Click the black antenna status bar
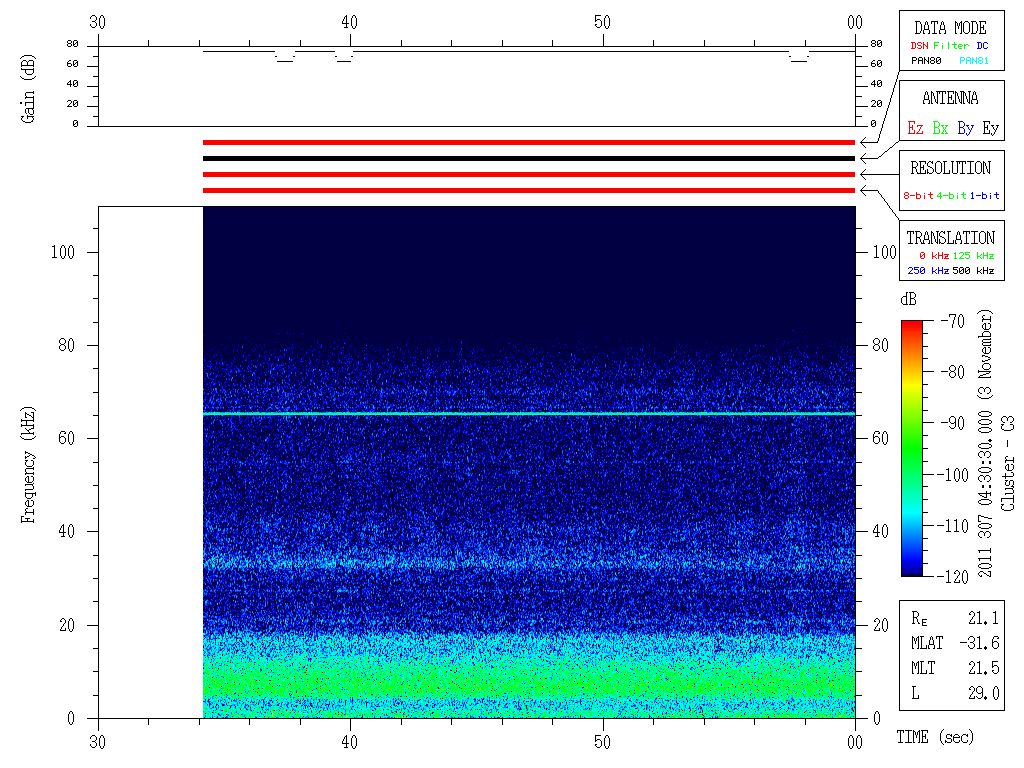Screen dimensions: 1024x768 click(528, 158)
